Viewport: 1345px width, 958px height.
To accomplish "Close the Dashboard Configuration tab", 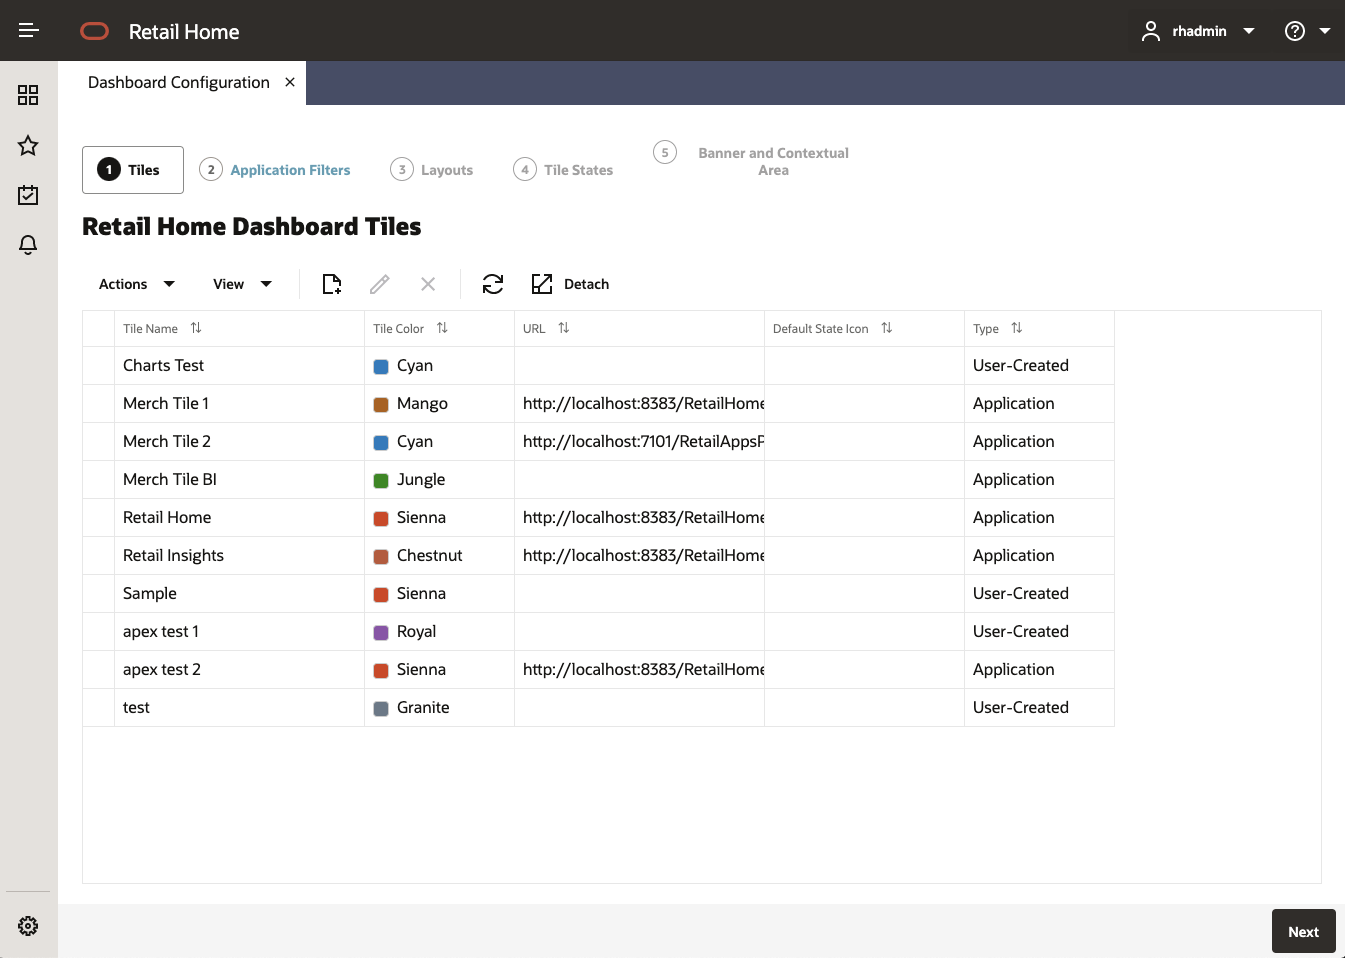I will [290, 82].
